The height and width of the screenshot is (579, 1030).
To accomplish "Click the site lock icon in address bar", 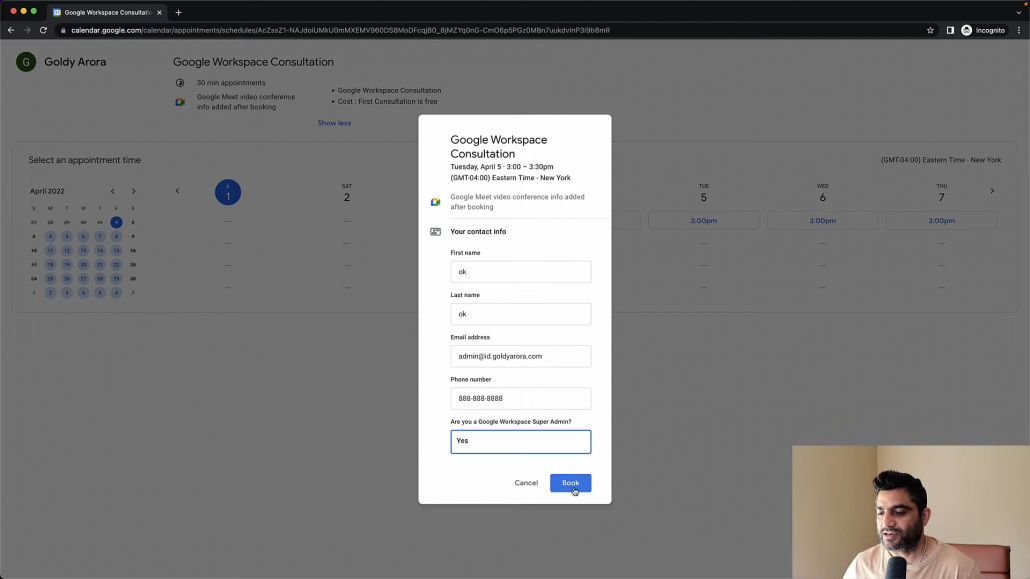I will pos(63,30).
